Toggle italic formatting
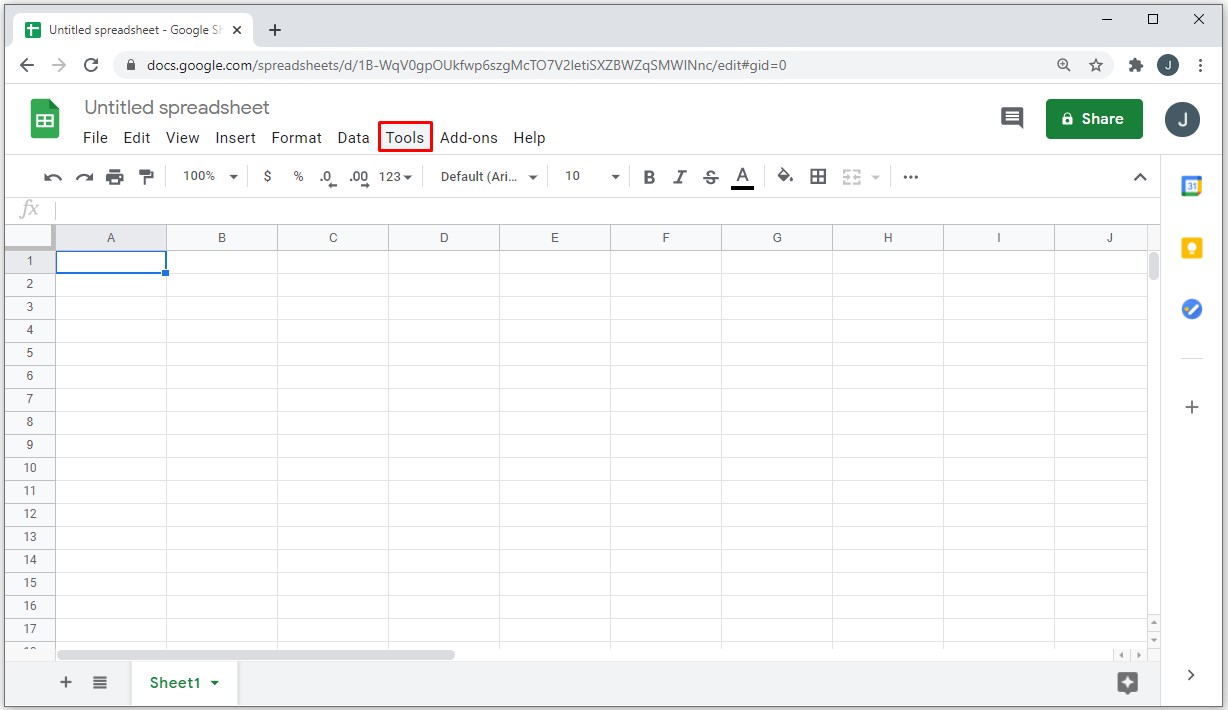Viewport: 1228px width, 710px height. click(x=680, y=177)
